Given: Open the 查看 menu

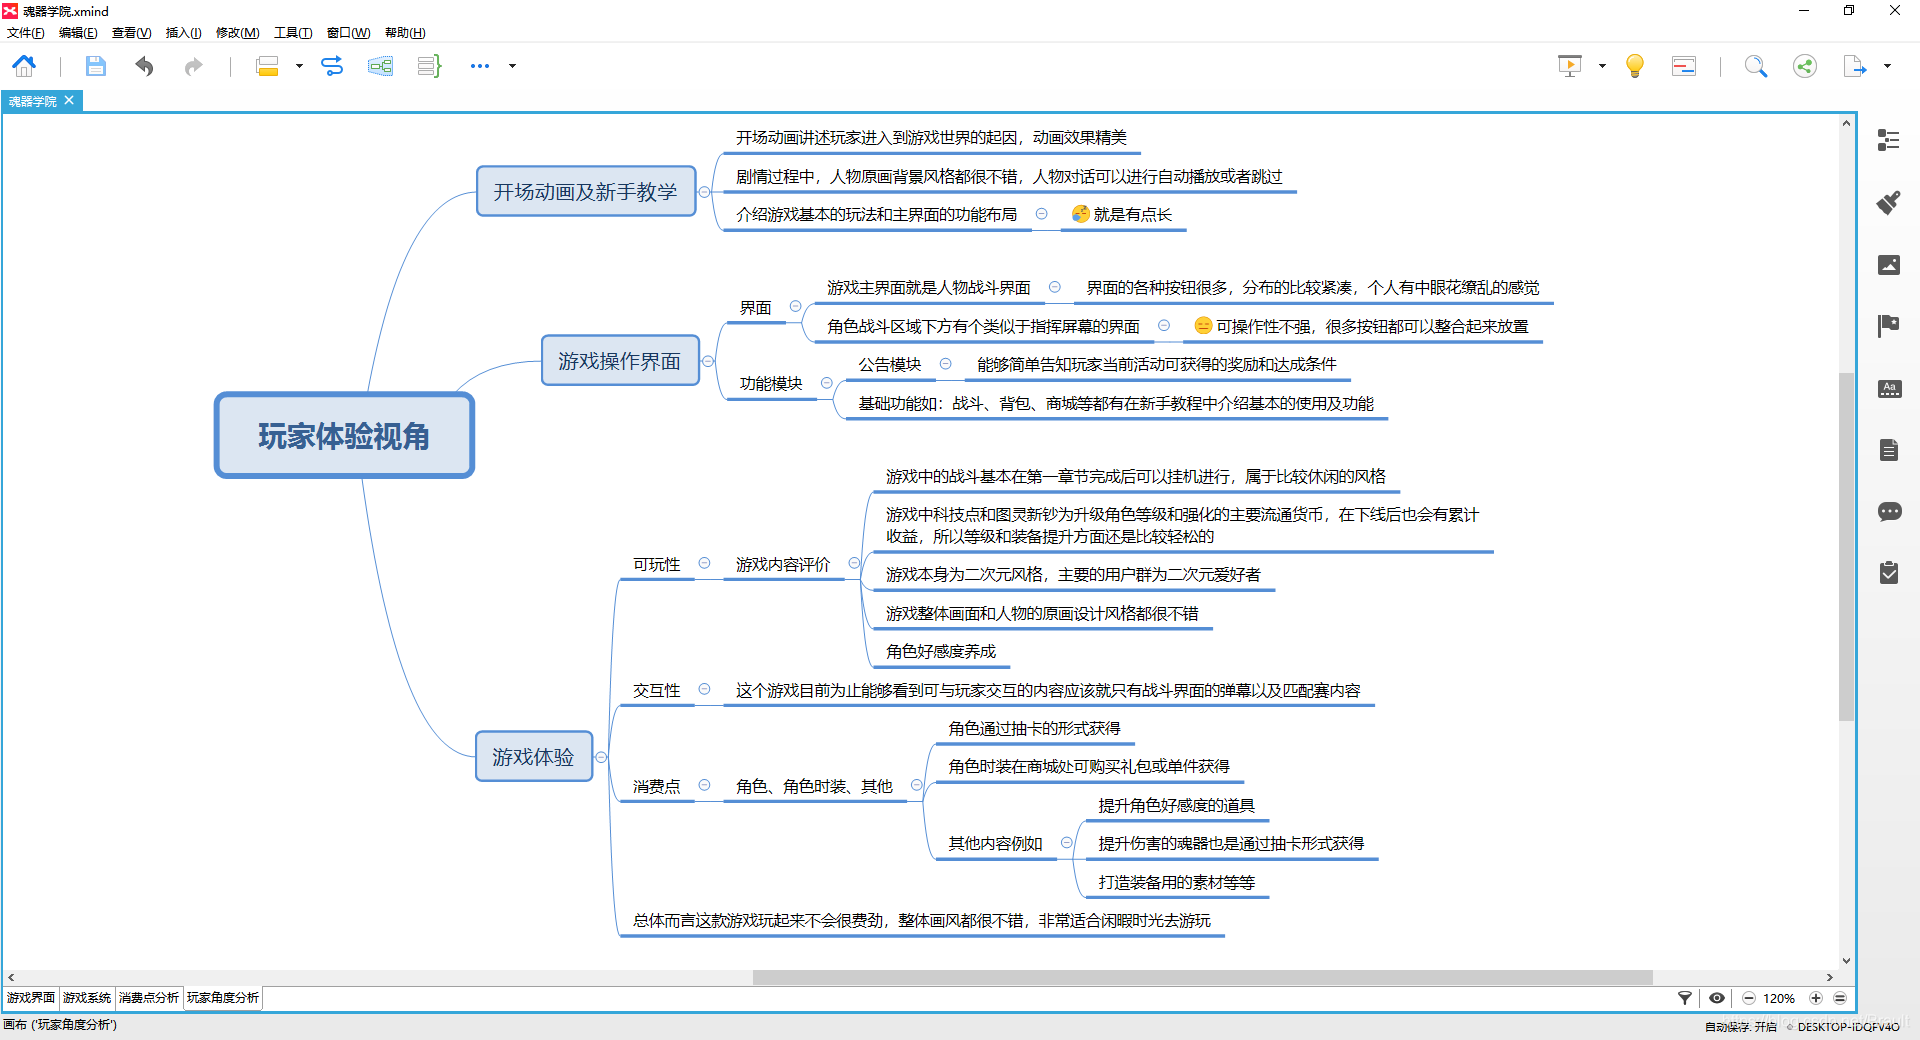Looking at the screenshot, I should [x=131, y=33].
